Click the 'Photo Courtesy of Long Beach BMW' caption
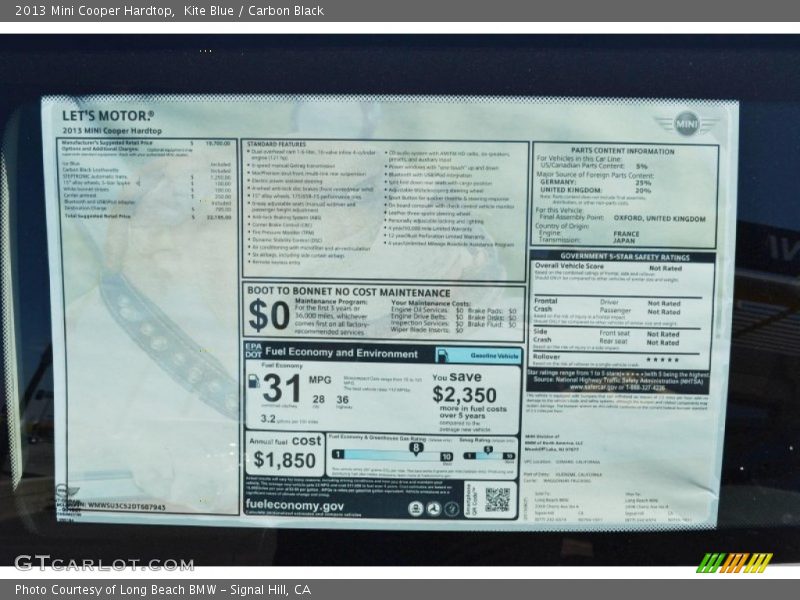 click(x=163, y=590)
